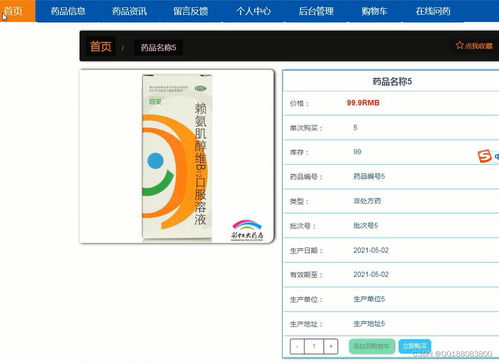This screenshot has width=499, height=362.
Task: Select 留言反馈 in the navigation bar
Action: tap(191, 11)
